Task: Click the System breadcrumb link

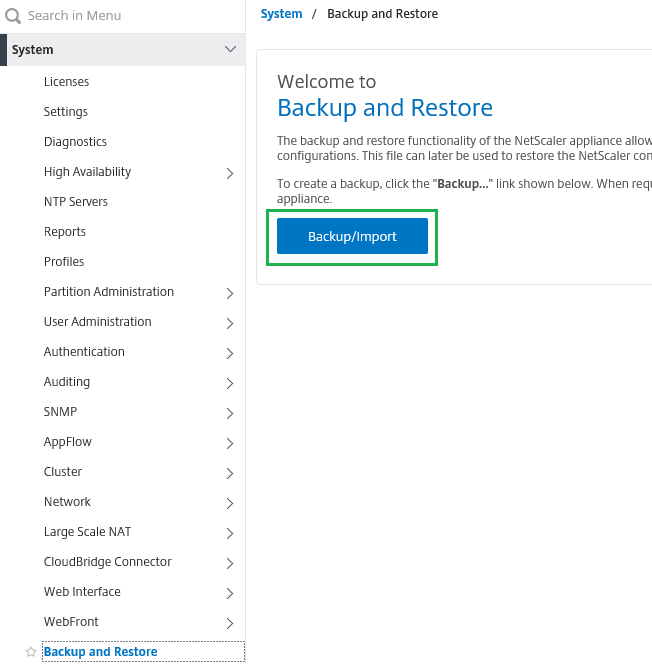Action: pyautogui.click(x=281, y=14)
